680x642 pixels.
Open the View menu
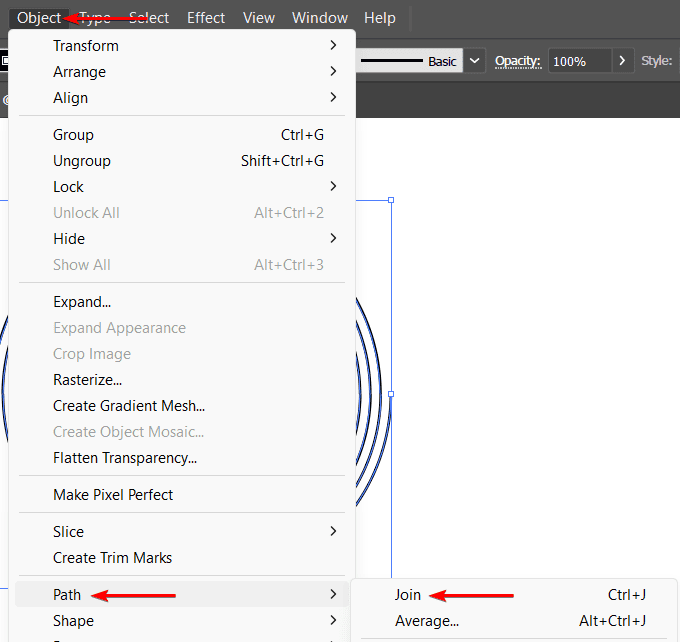coord(259,18)
